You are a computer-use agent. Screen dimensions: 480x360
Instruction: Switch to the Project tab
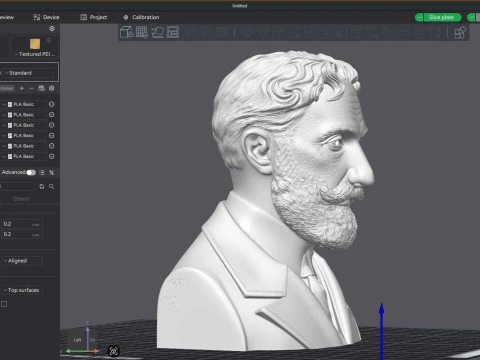[94, 17]
